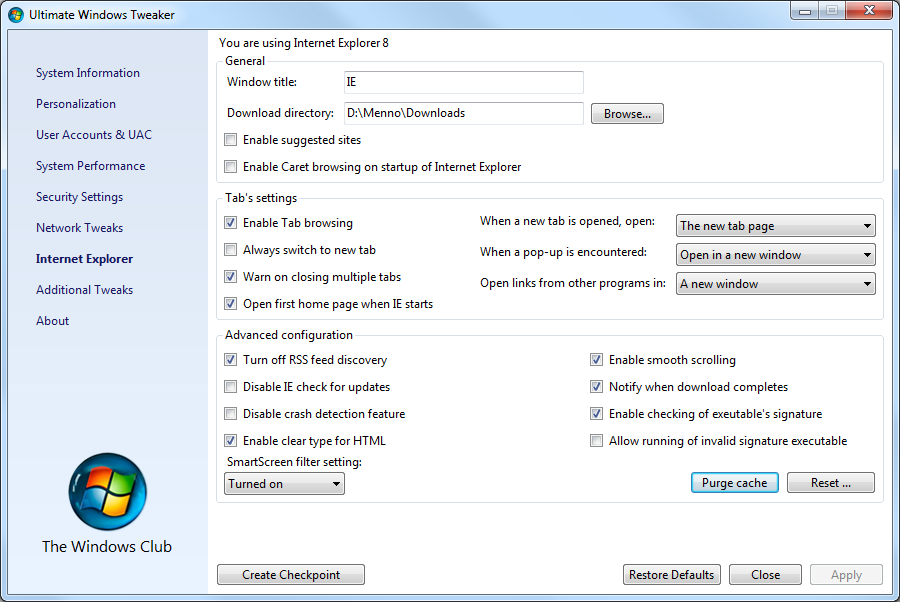Click the Reset ... button
This screenshot has width=900, height=602.
click(x=831, y=483)
